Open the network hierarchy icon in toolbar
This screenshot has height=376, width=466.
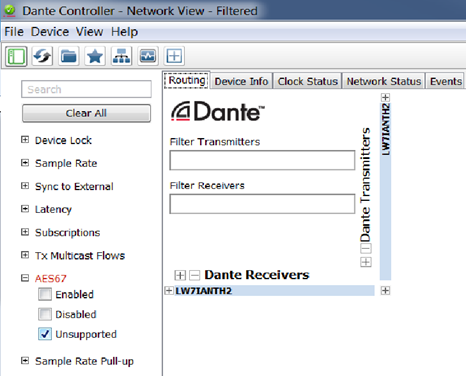pyautogui.click(x=121, y=56)
